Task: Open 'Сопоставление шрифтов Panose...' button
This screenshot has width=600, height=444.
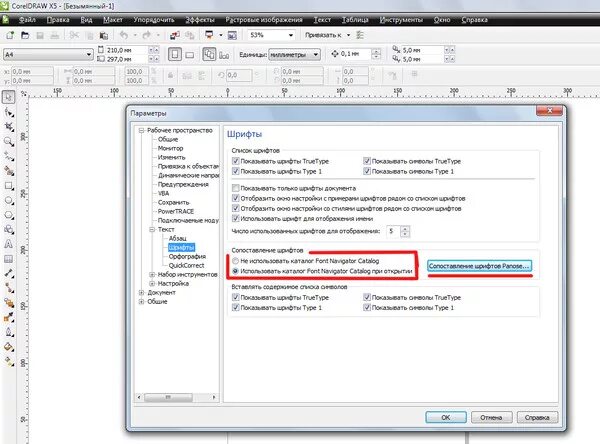Action: (x=479, y=266)
